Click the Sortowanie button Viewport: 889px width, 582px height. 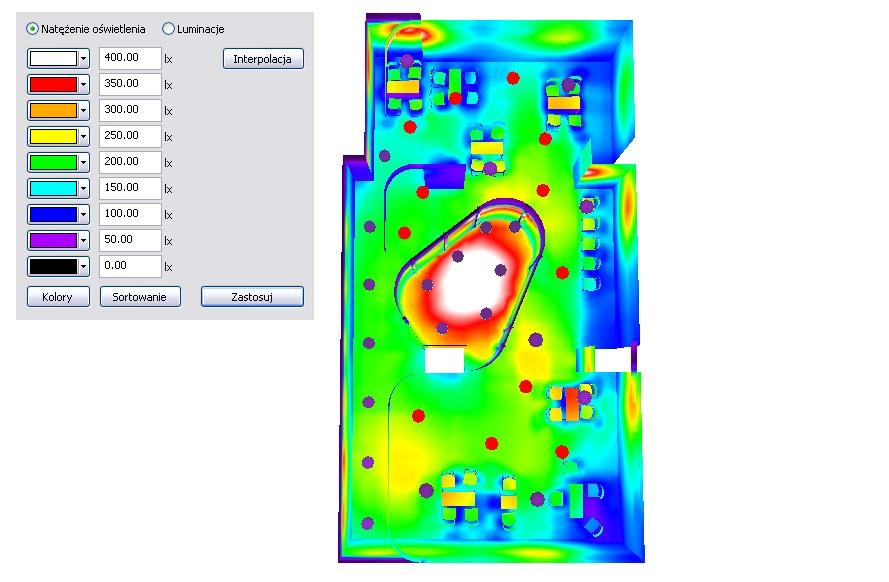(x=140, y=297)
